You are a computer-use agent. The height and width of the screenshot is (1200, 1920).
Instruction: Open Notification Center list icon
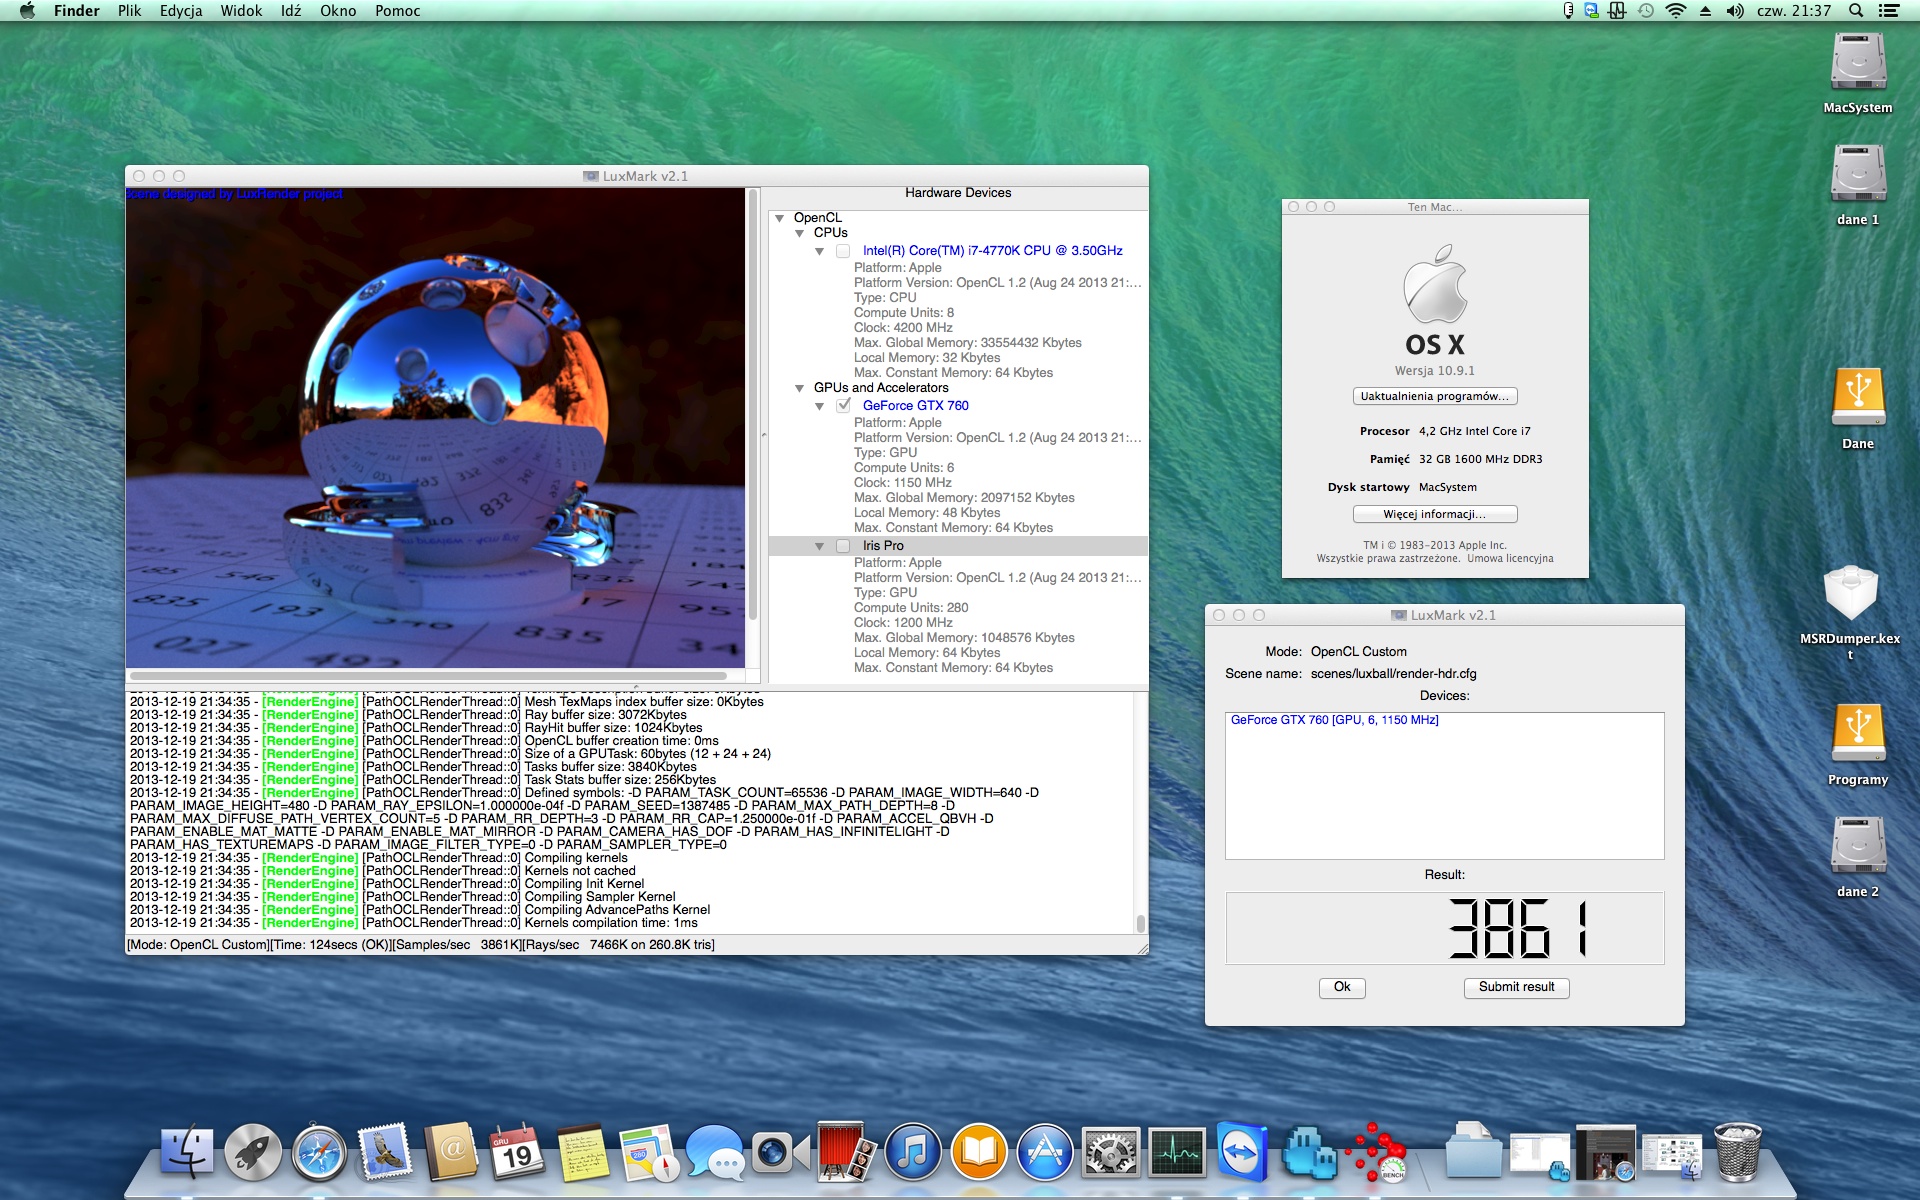[x=1889, y=11]
